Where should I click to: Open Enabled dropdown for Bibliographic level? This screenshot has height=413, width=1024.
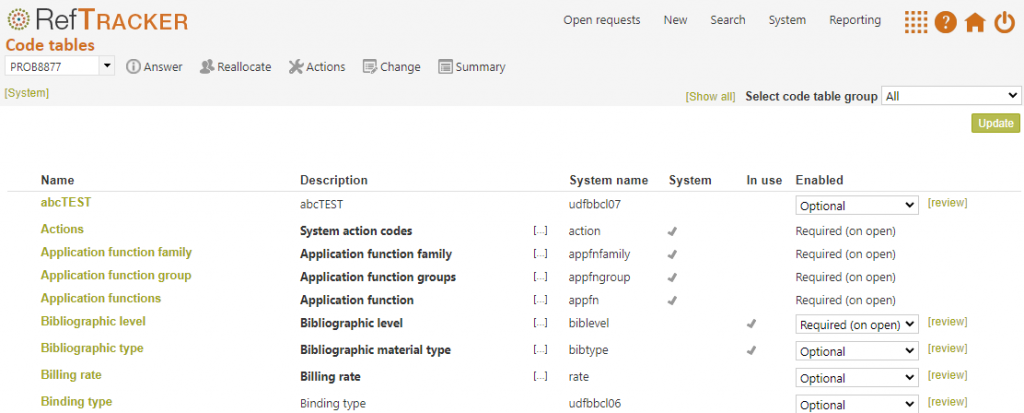(x=857, y=324)
